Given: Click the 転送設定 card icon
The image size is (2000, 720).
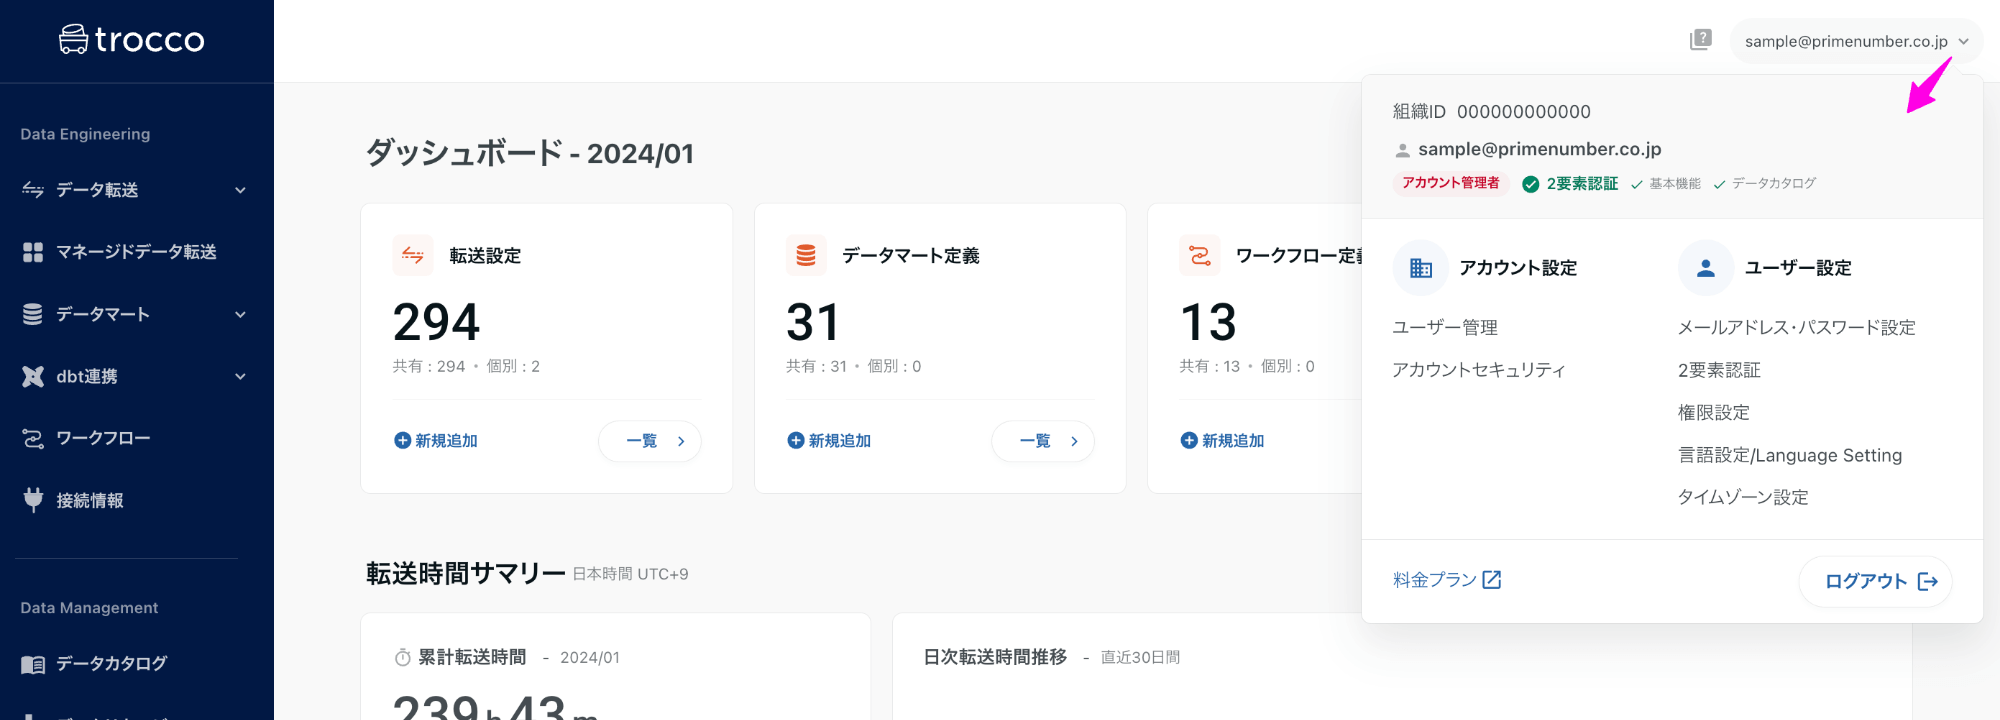Looking at the screenshot, I should tap(413, 255).
